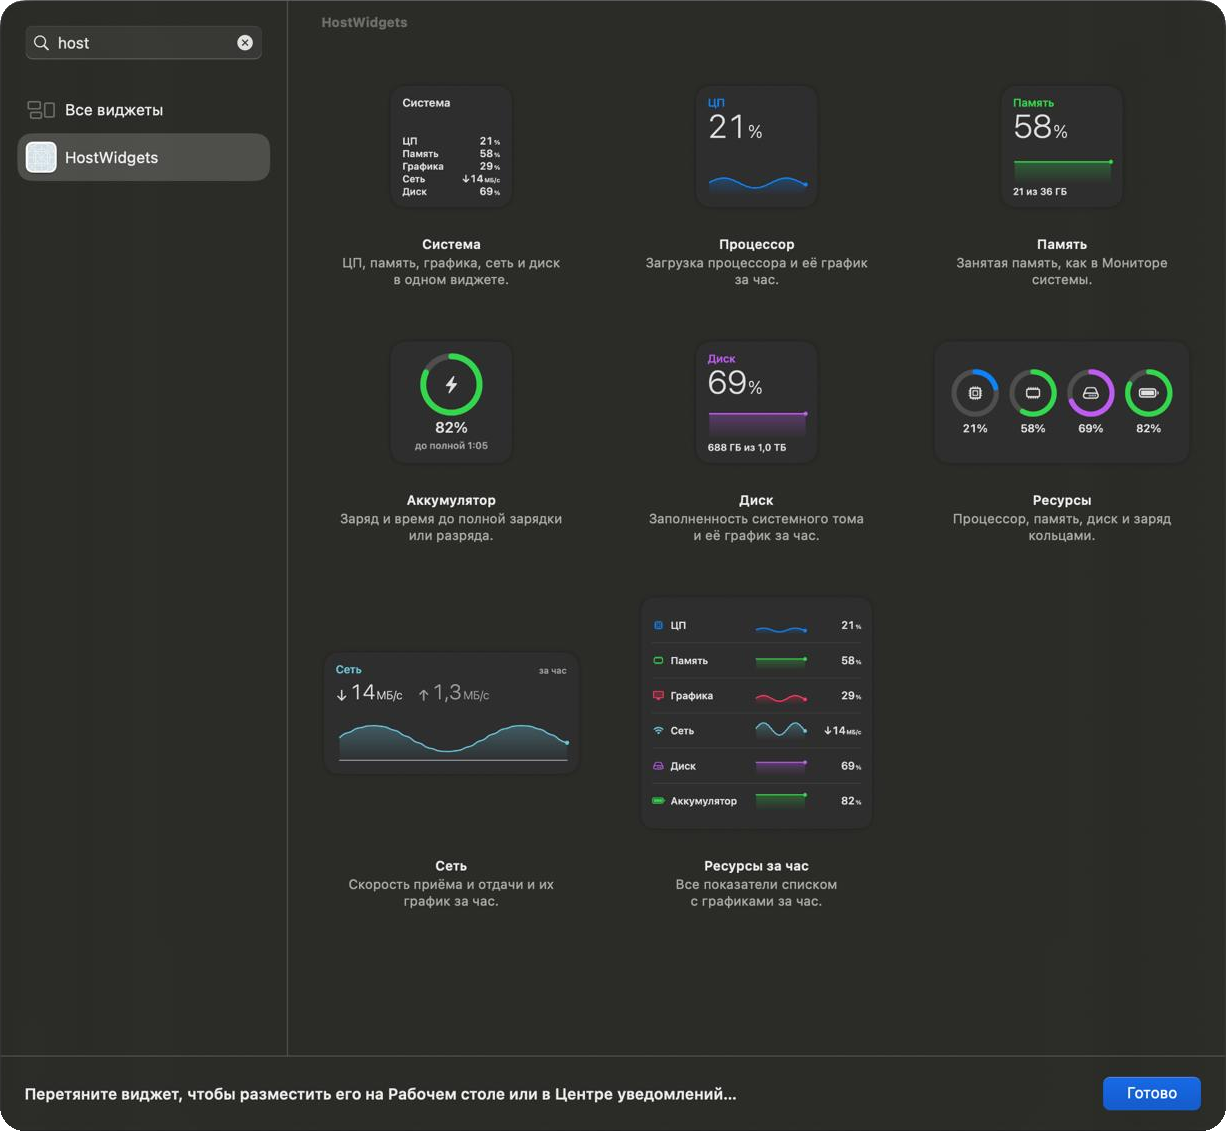Click the lightning bolt charging icon

coord(451,384)
